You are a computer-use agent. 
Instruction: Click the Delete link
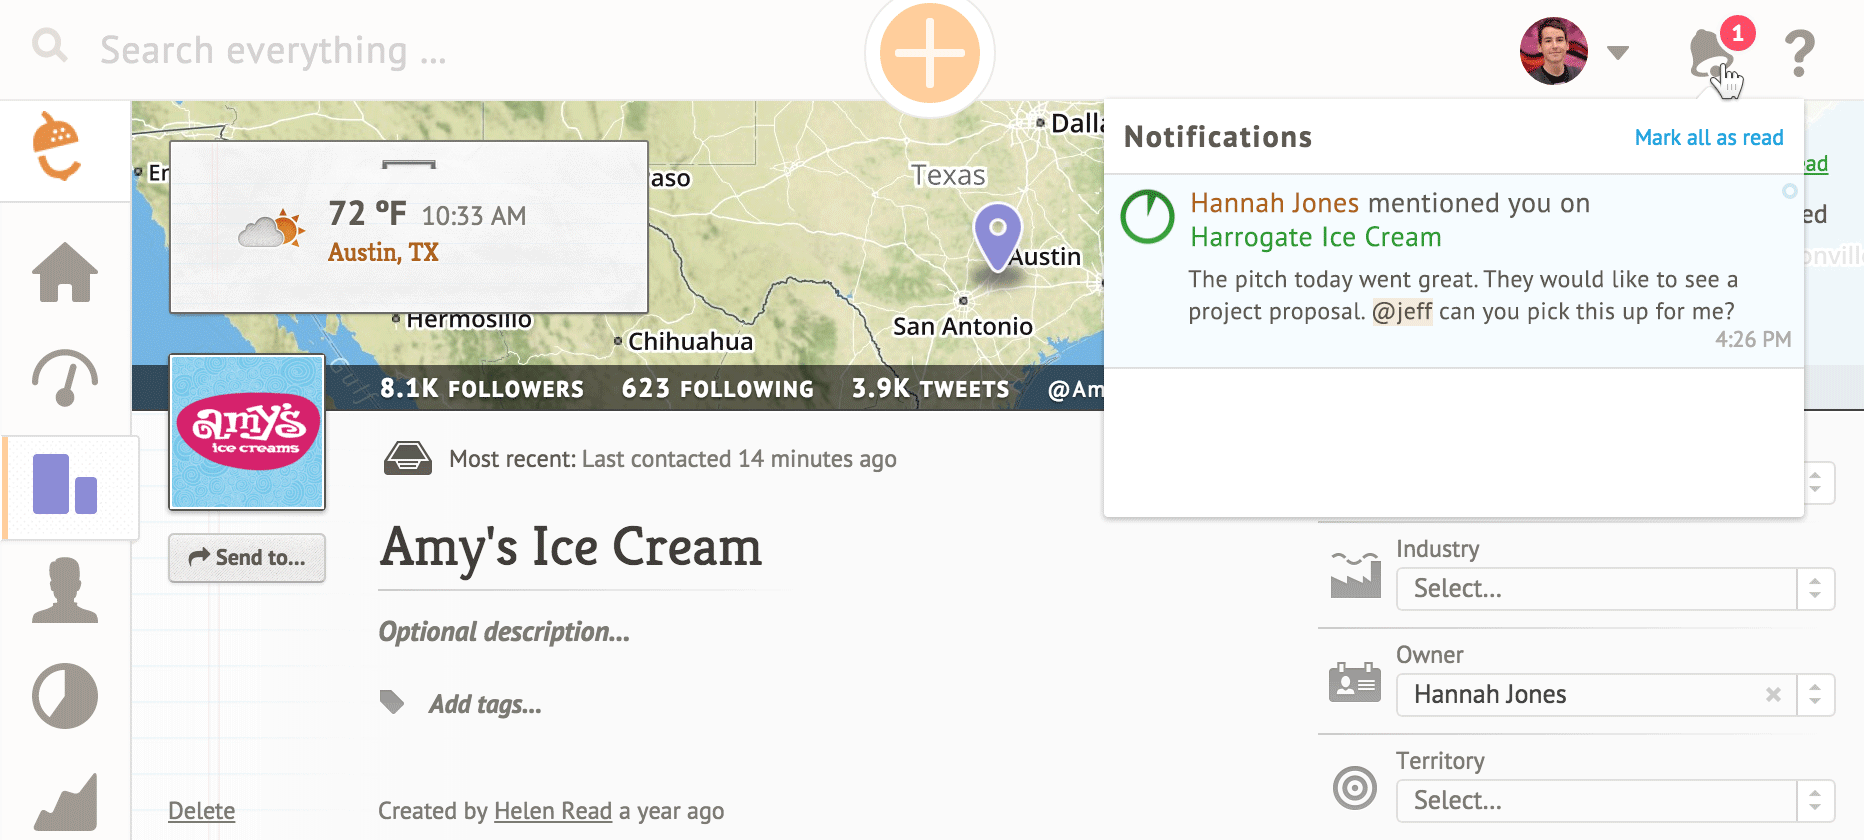coord(202,811)
